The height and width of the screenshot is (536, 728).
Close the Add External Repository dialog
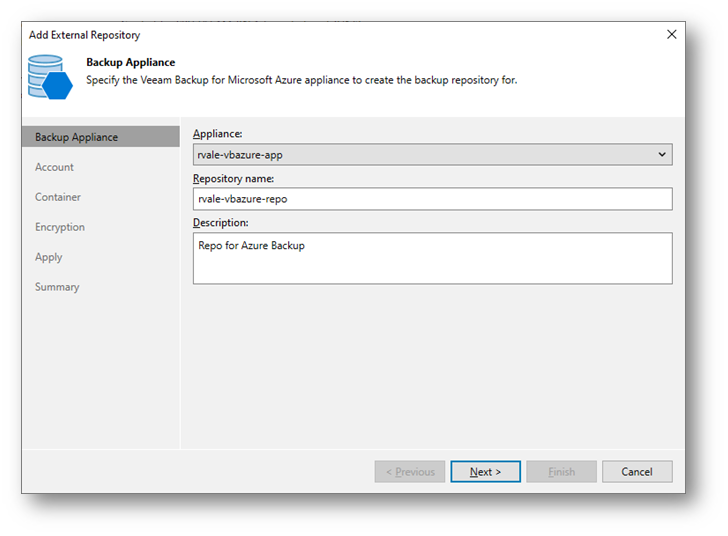click(671, 34)
